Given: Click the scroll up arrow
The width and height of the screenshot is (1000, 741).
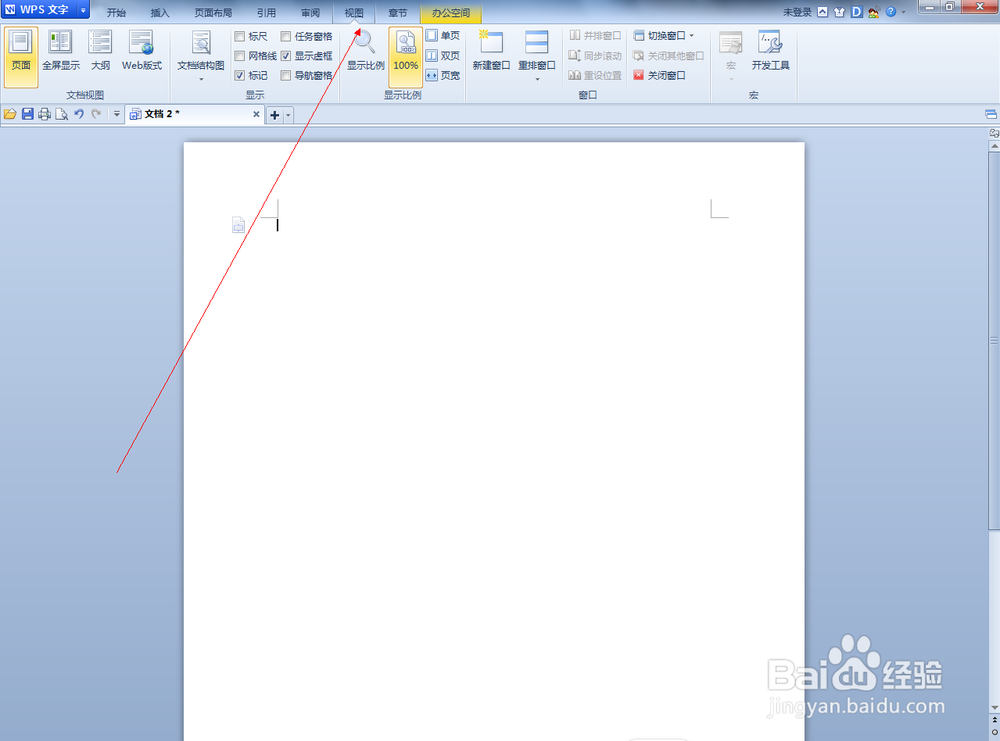Looking at the screenshot, I should 994,146.
